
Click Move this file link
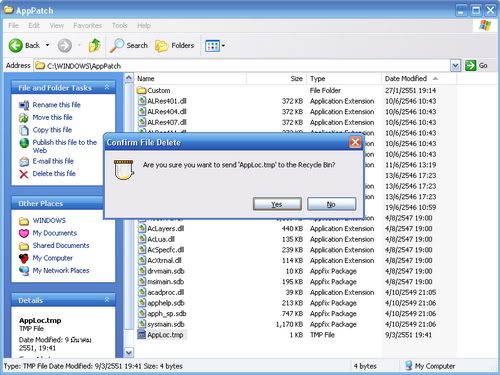(x=52, y=117)
